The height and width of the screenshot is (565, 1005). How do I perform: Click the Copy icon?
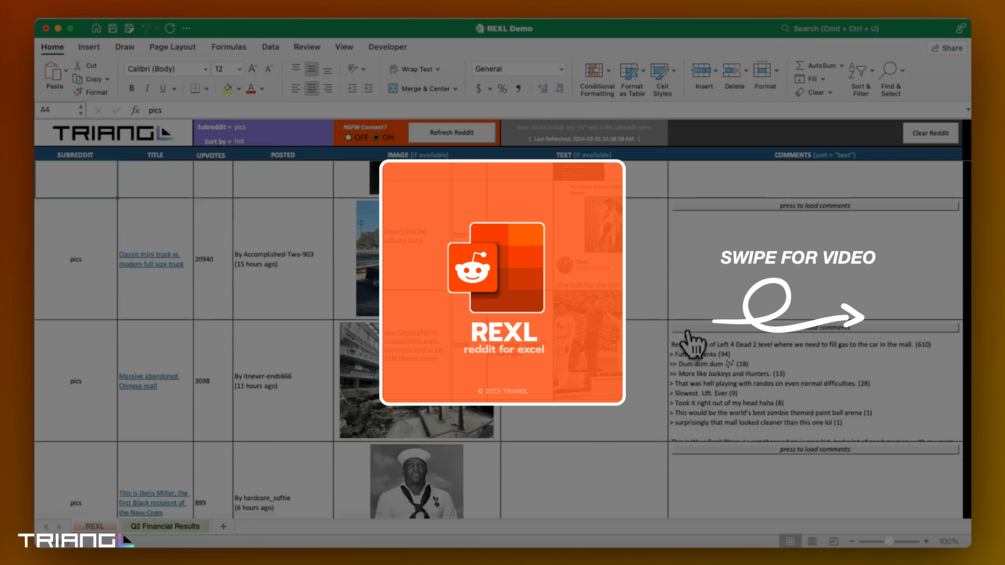click(x=78, y=79)
